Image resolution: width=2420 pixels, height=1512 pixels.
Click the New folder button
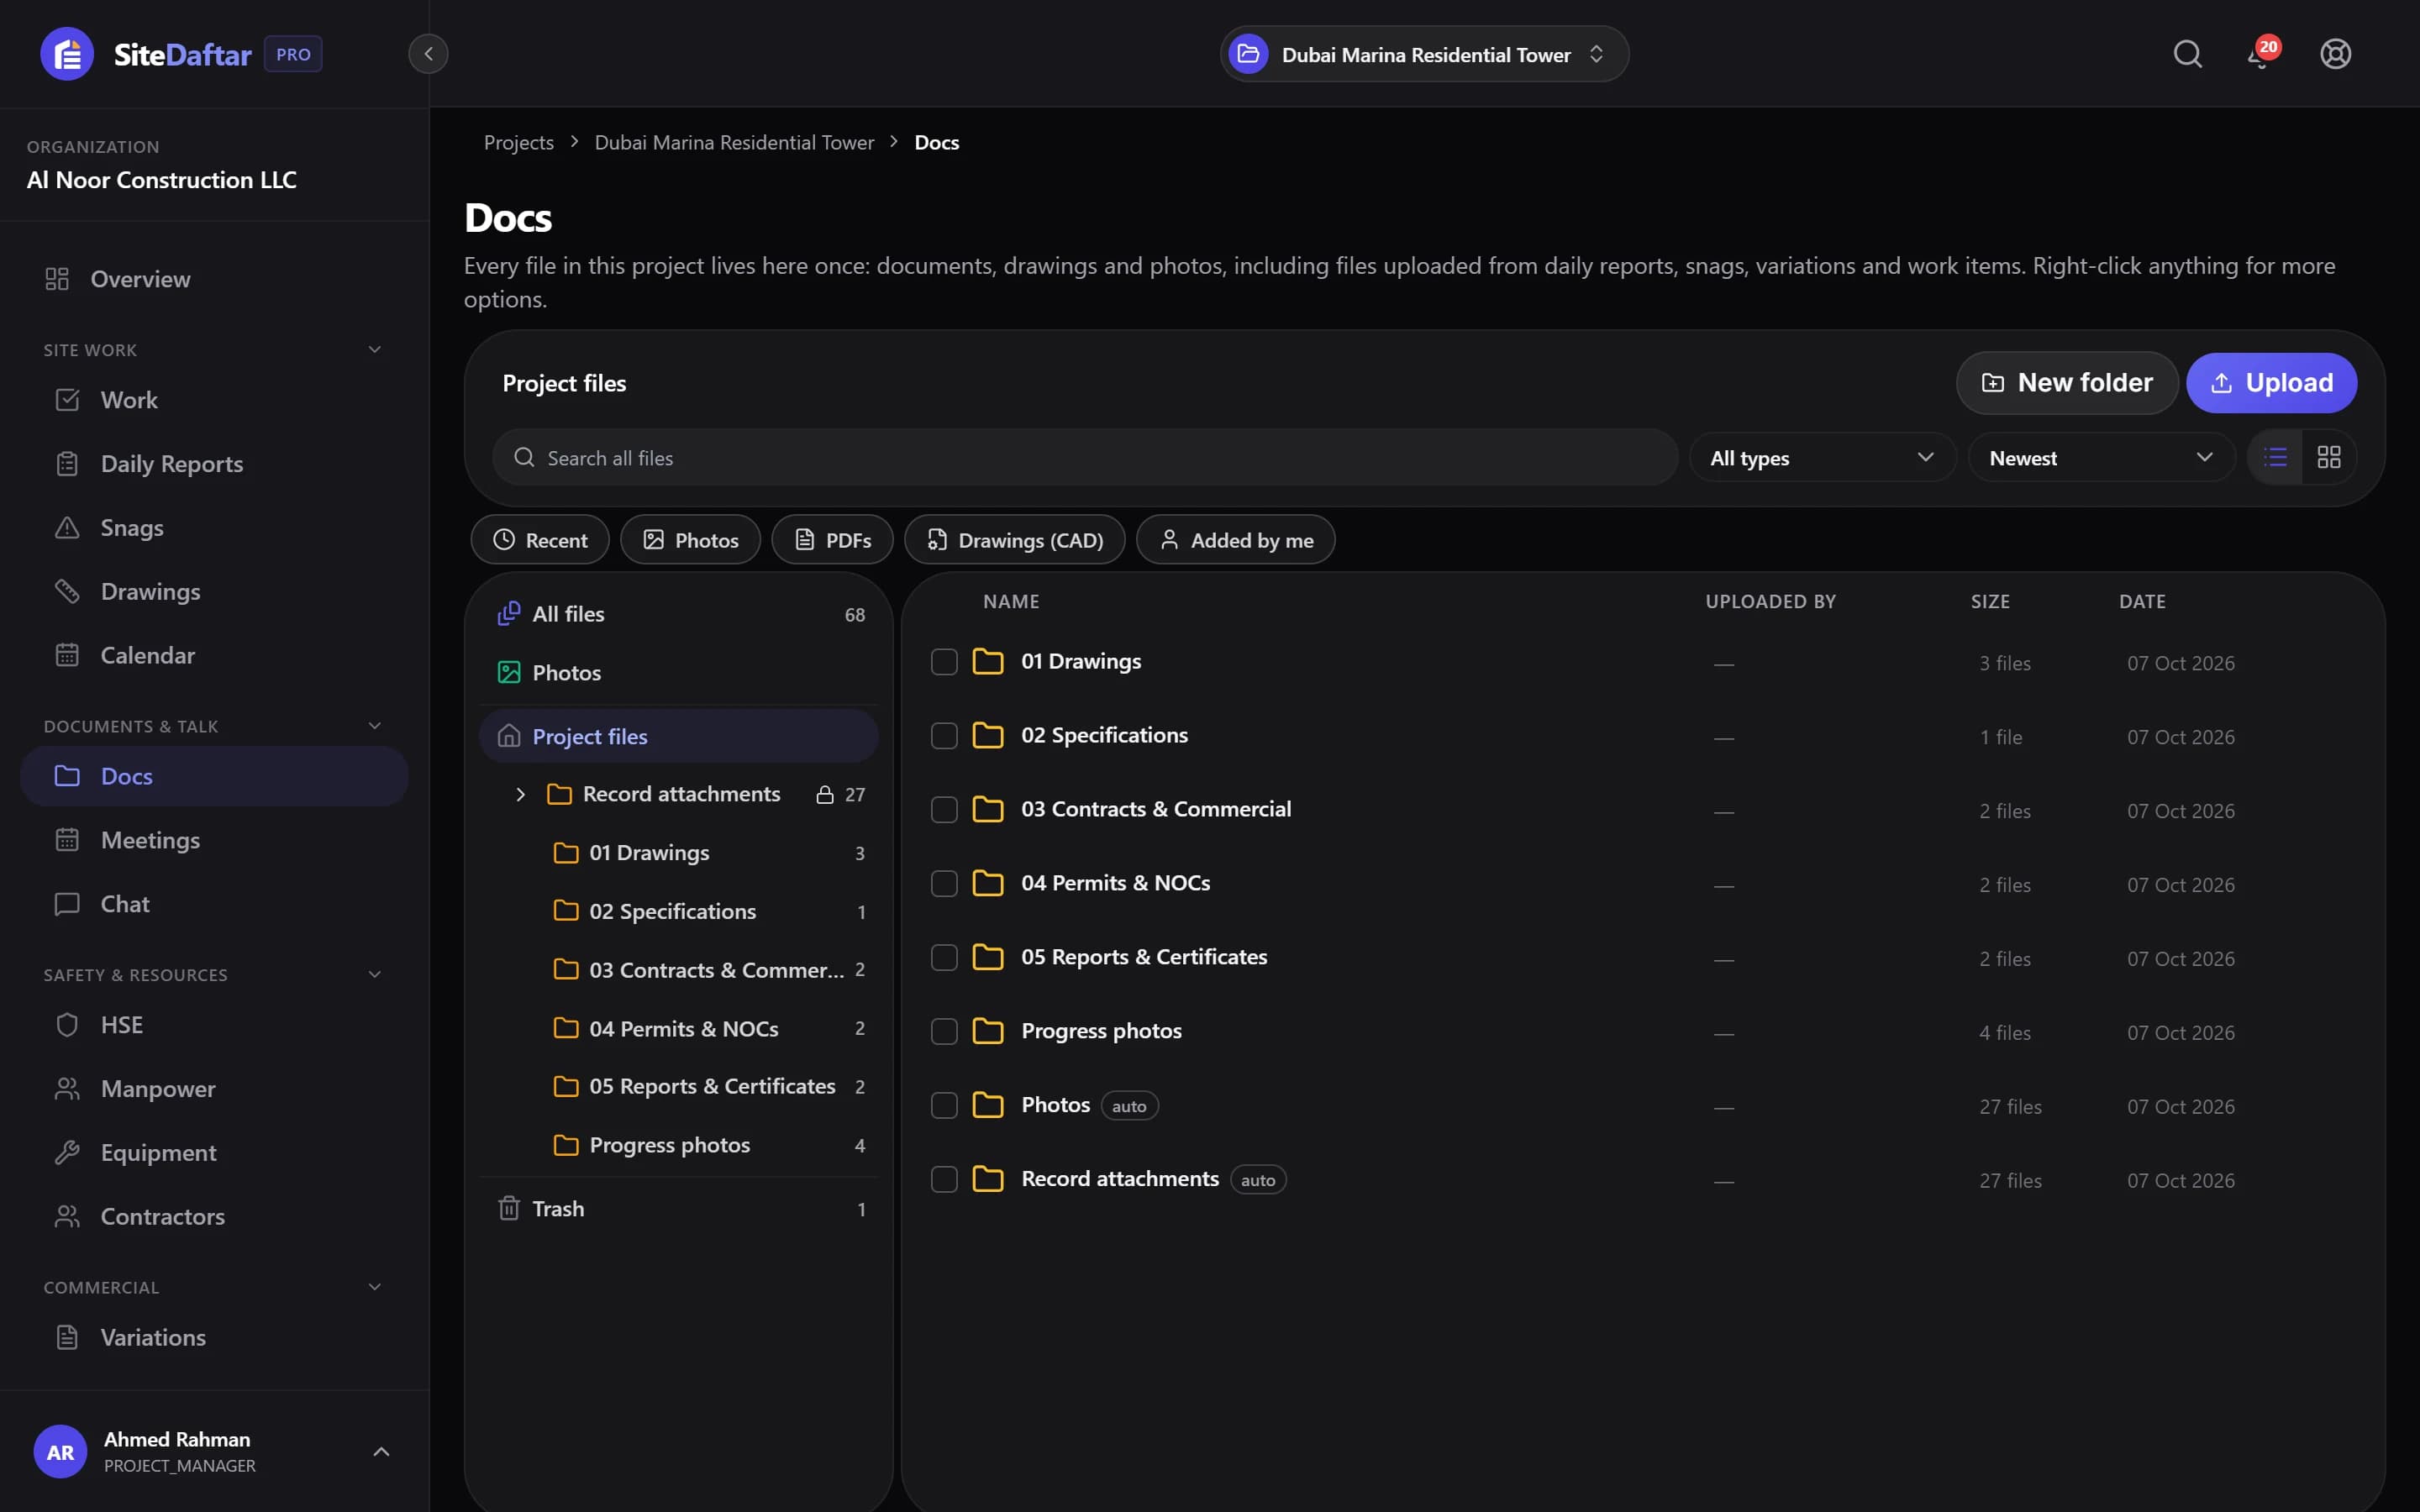[x=2066, y=383]
